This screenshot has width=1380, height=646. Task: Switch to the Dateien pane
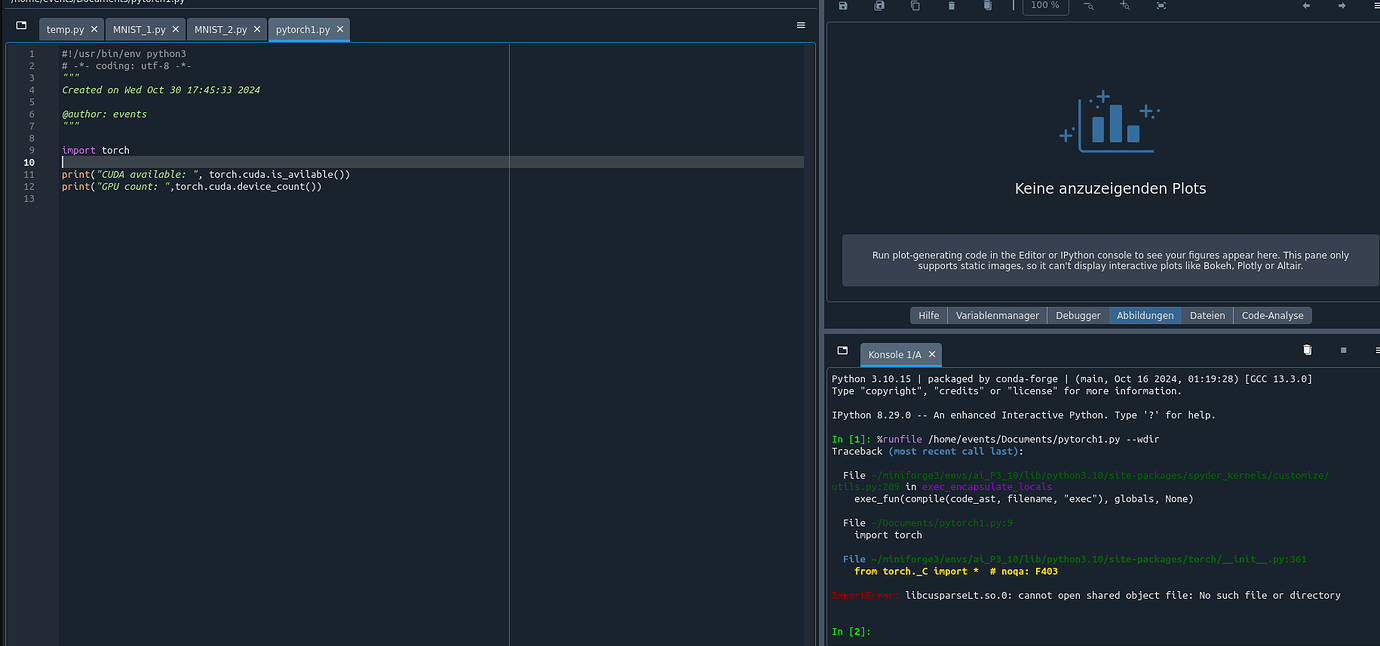tap(1207, 315)
